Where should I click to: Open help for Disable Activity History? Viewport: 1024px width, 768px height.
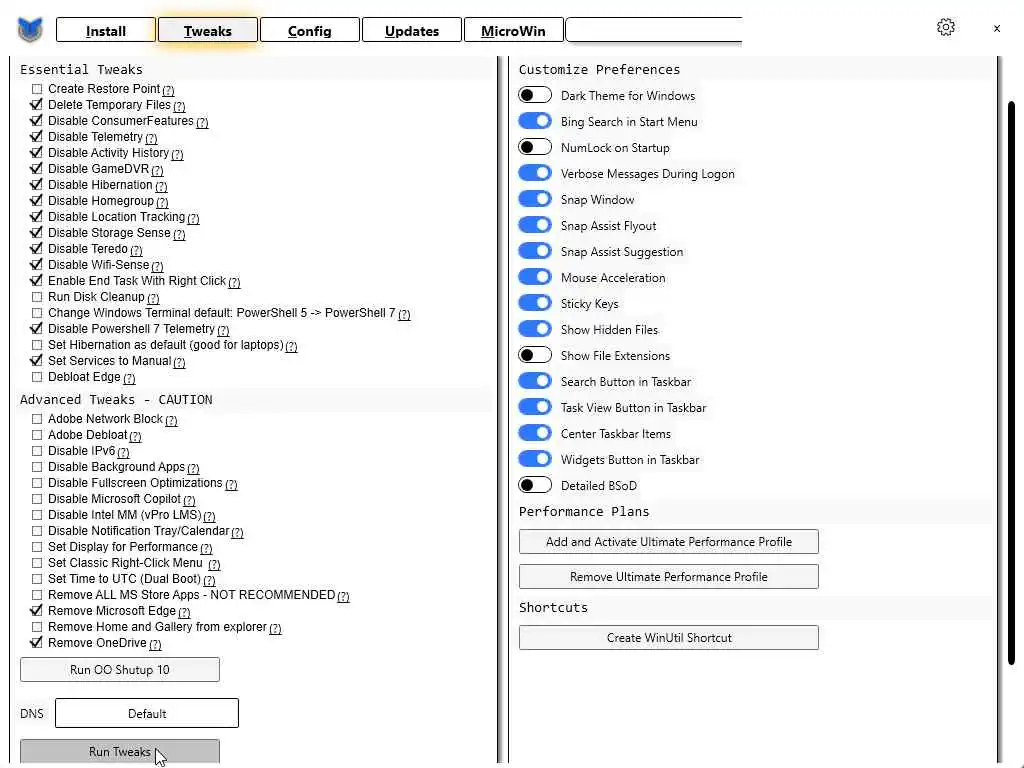[x=178, y=154]
